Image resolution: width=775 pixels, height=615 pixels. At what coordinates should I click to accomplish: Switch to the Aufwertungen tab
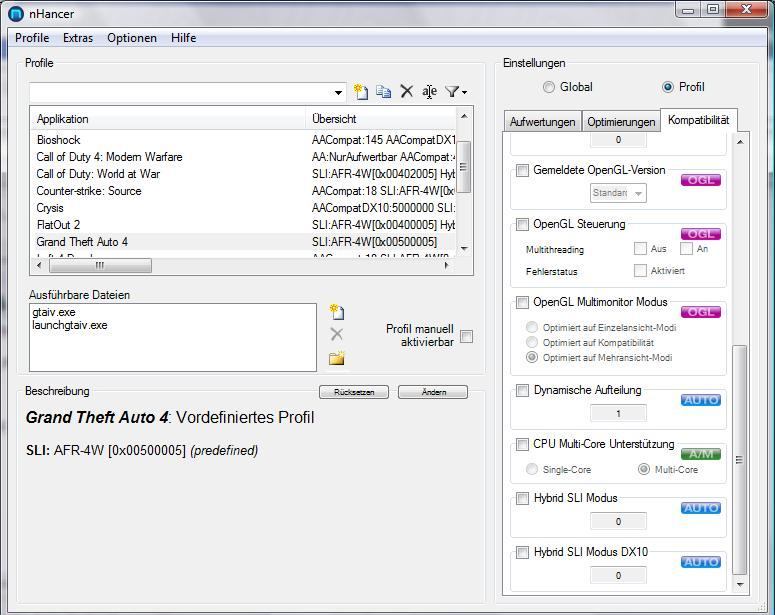542,122
